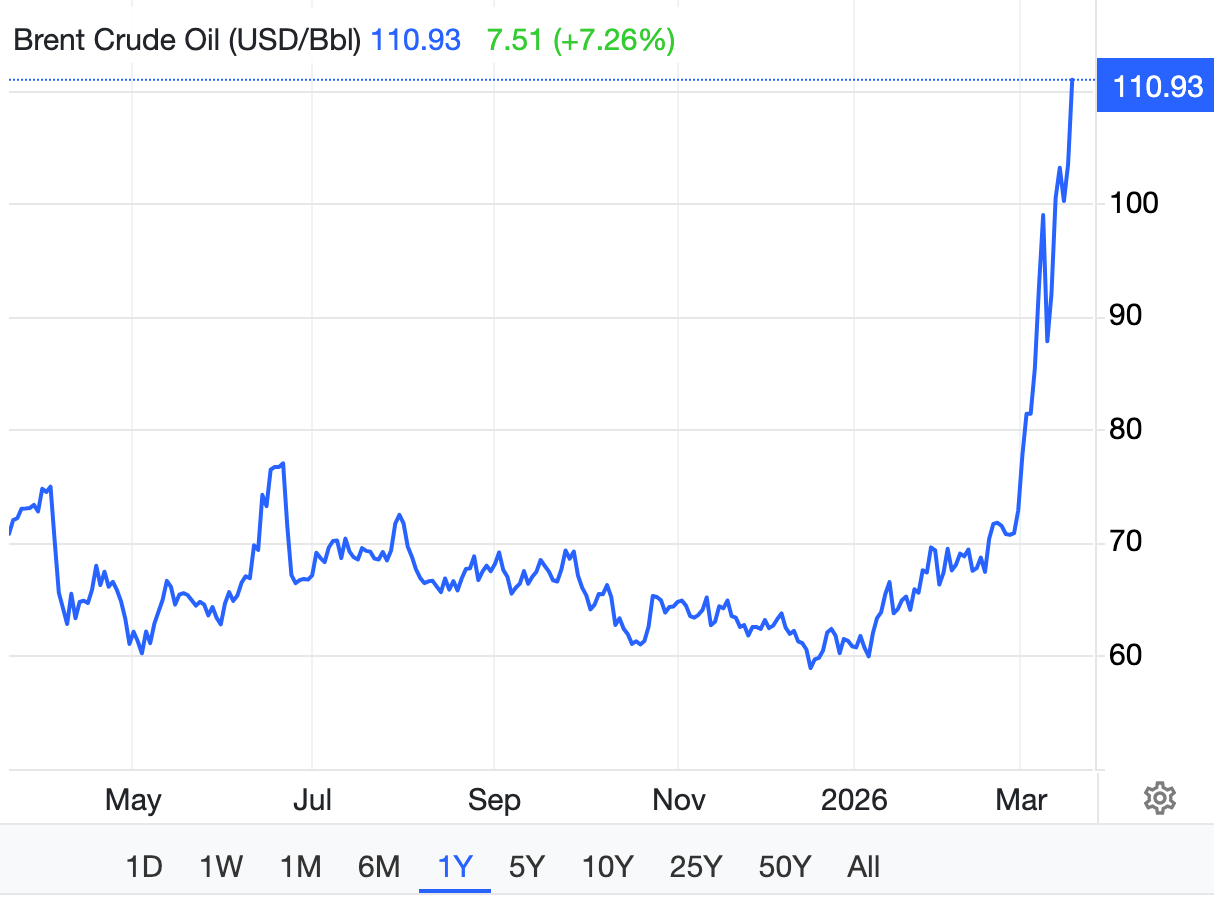This screenshot has width=1214, height=914.
Task: Switch to the 6M time range
Action: click(x=379, y=866)
